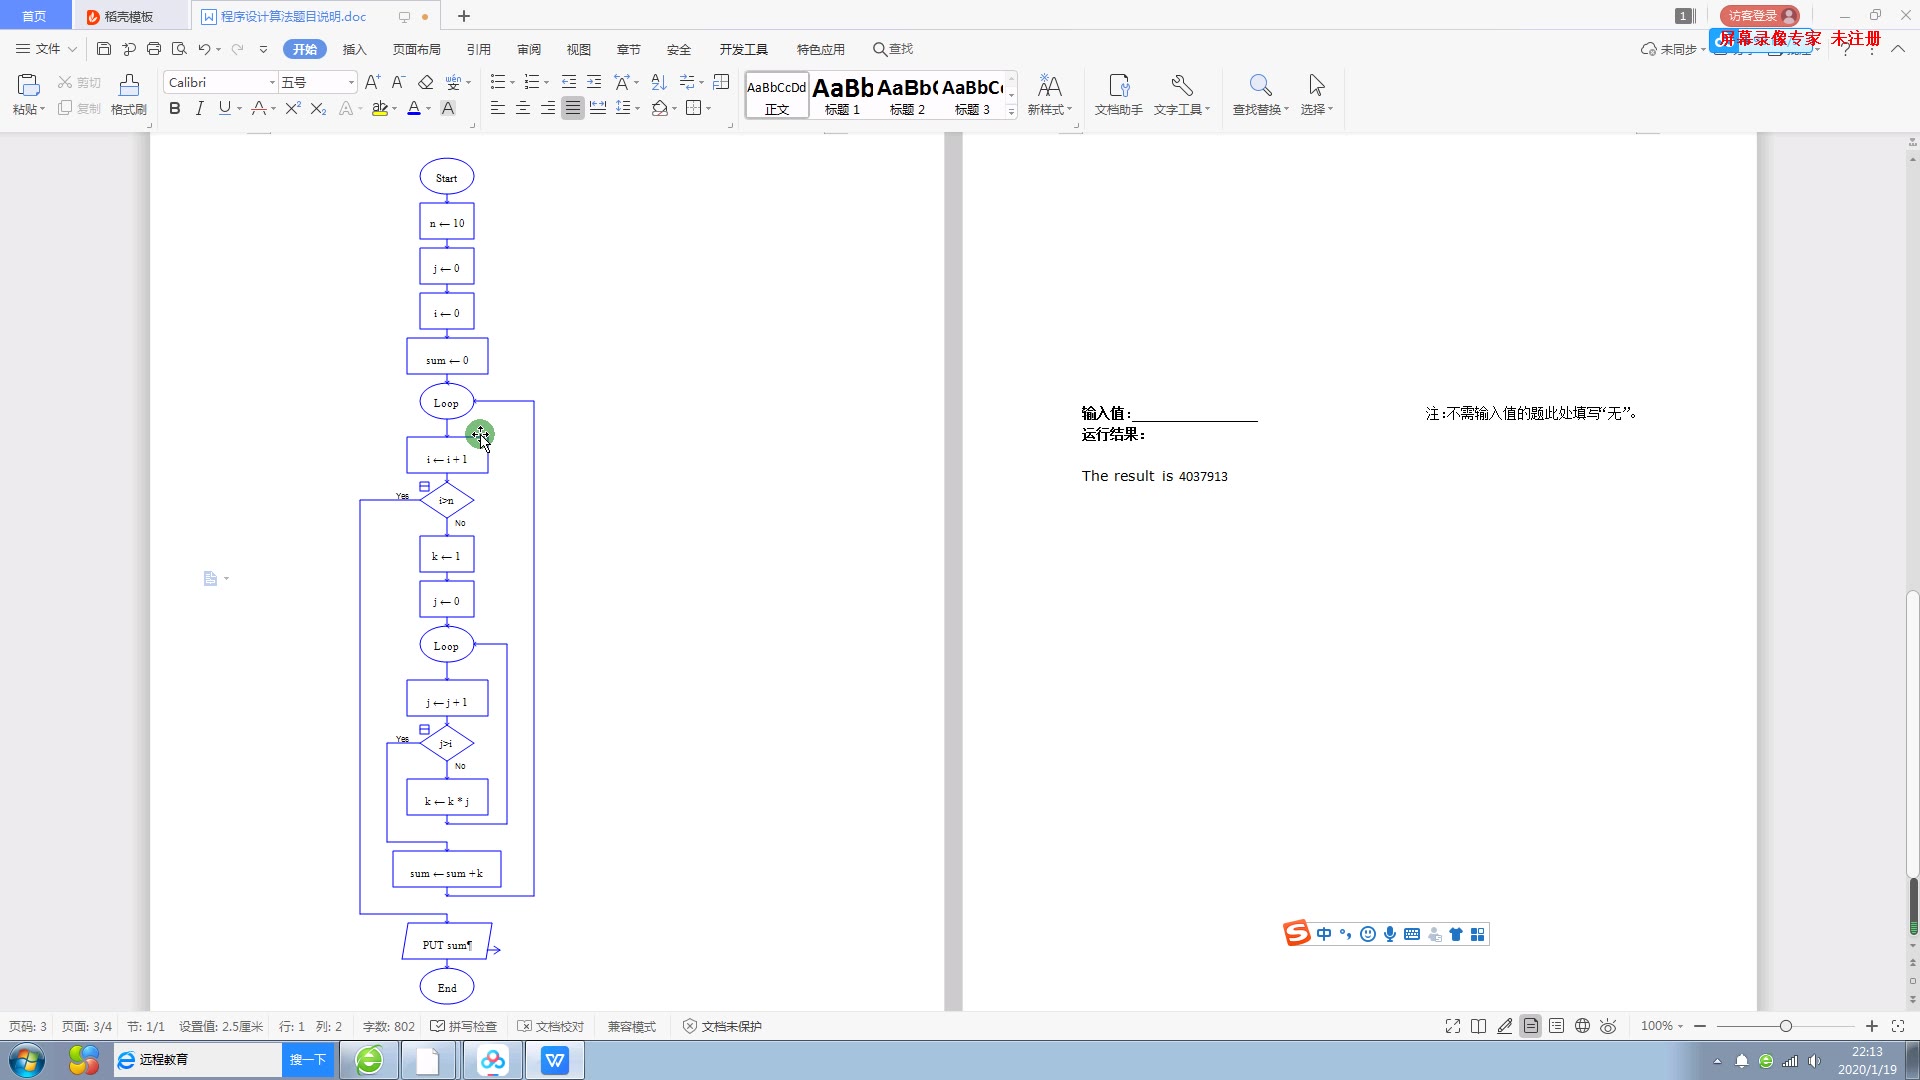Image resolution: width=1920 pixels, height=1080 pixels.
Task: Toggle italic formatting
Action: (199, 108)
